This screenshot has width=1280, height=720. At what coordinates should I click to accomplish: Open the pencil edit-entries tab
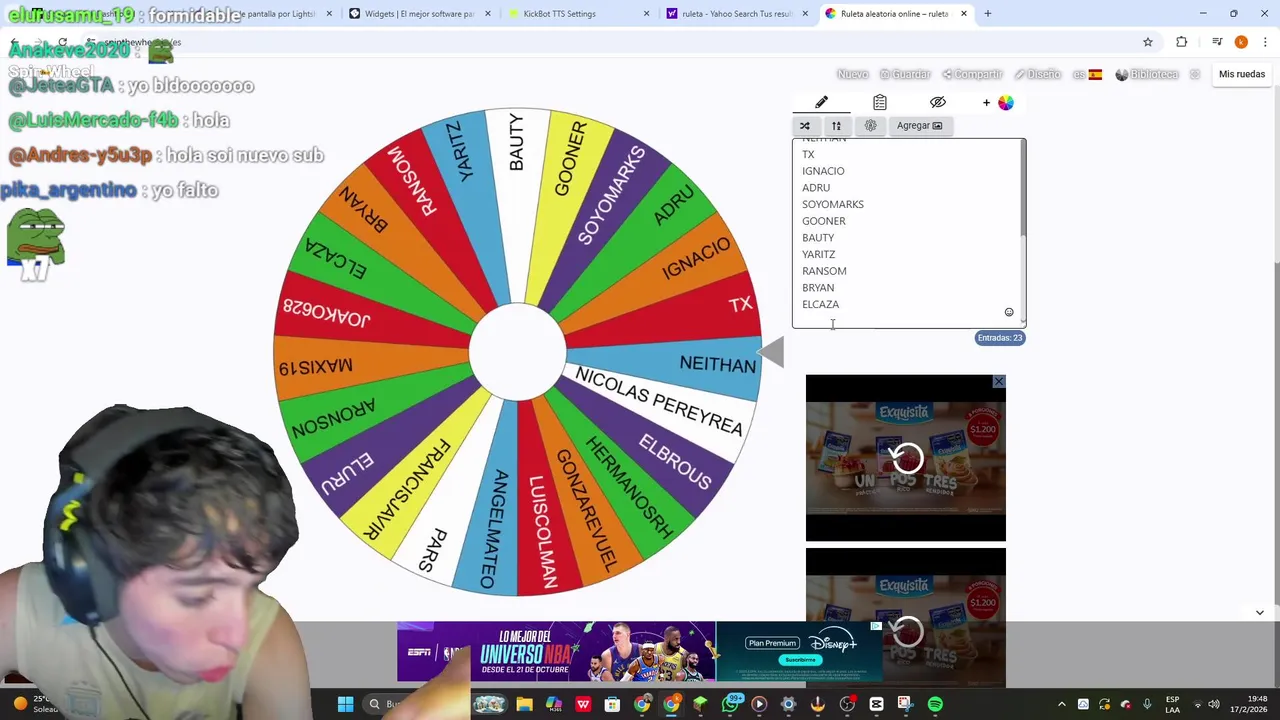(x=821, y=102)
